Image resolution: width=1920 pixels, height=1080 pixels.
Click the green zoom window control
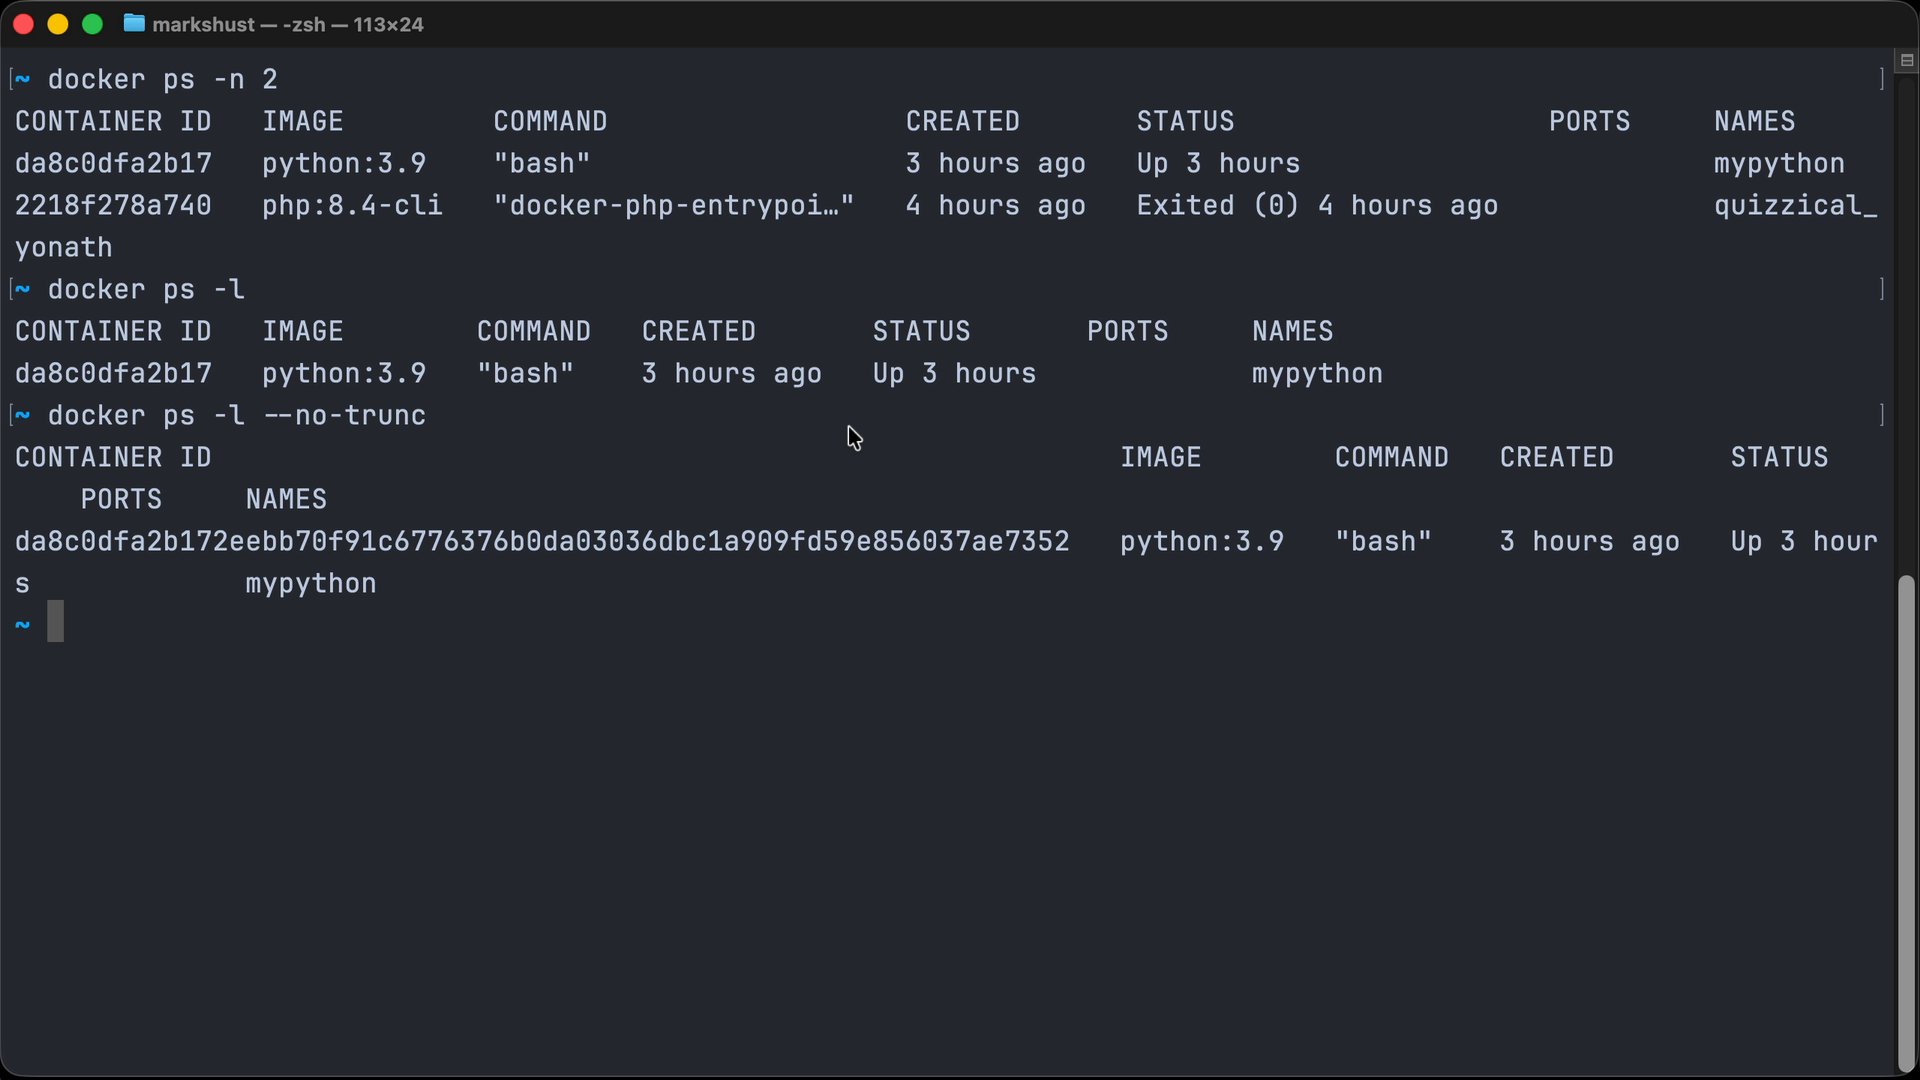click(x=91, y=24)
